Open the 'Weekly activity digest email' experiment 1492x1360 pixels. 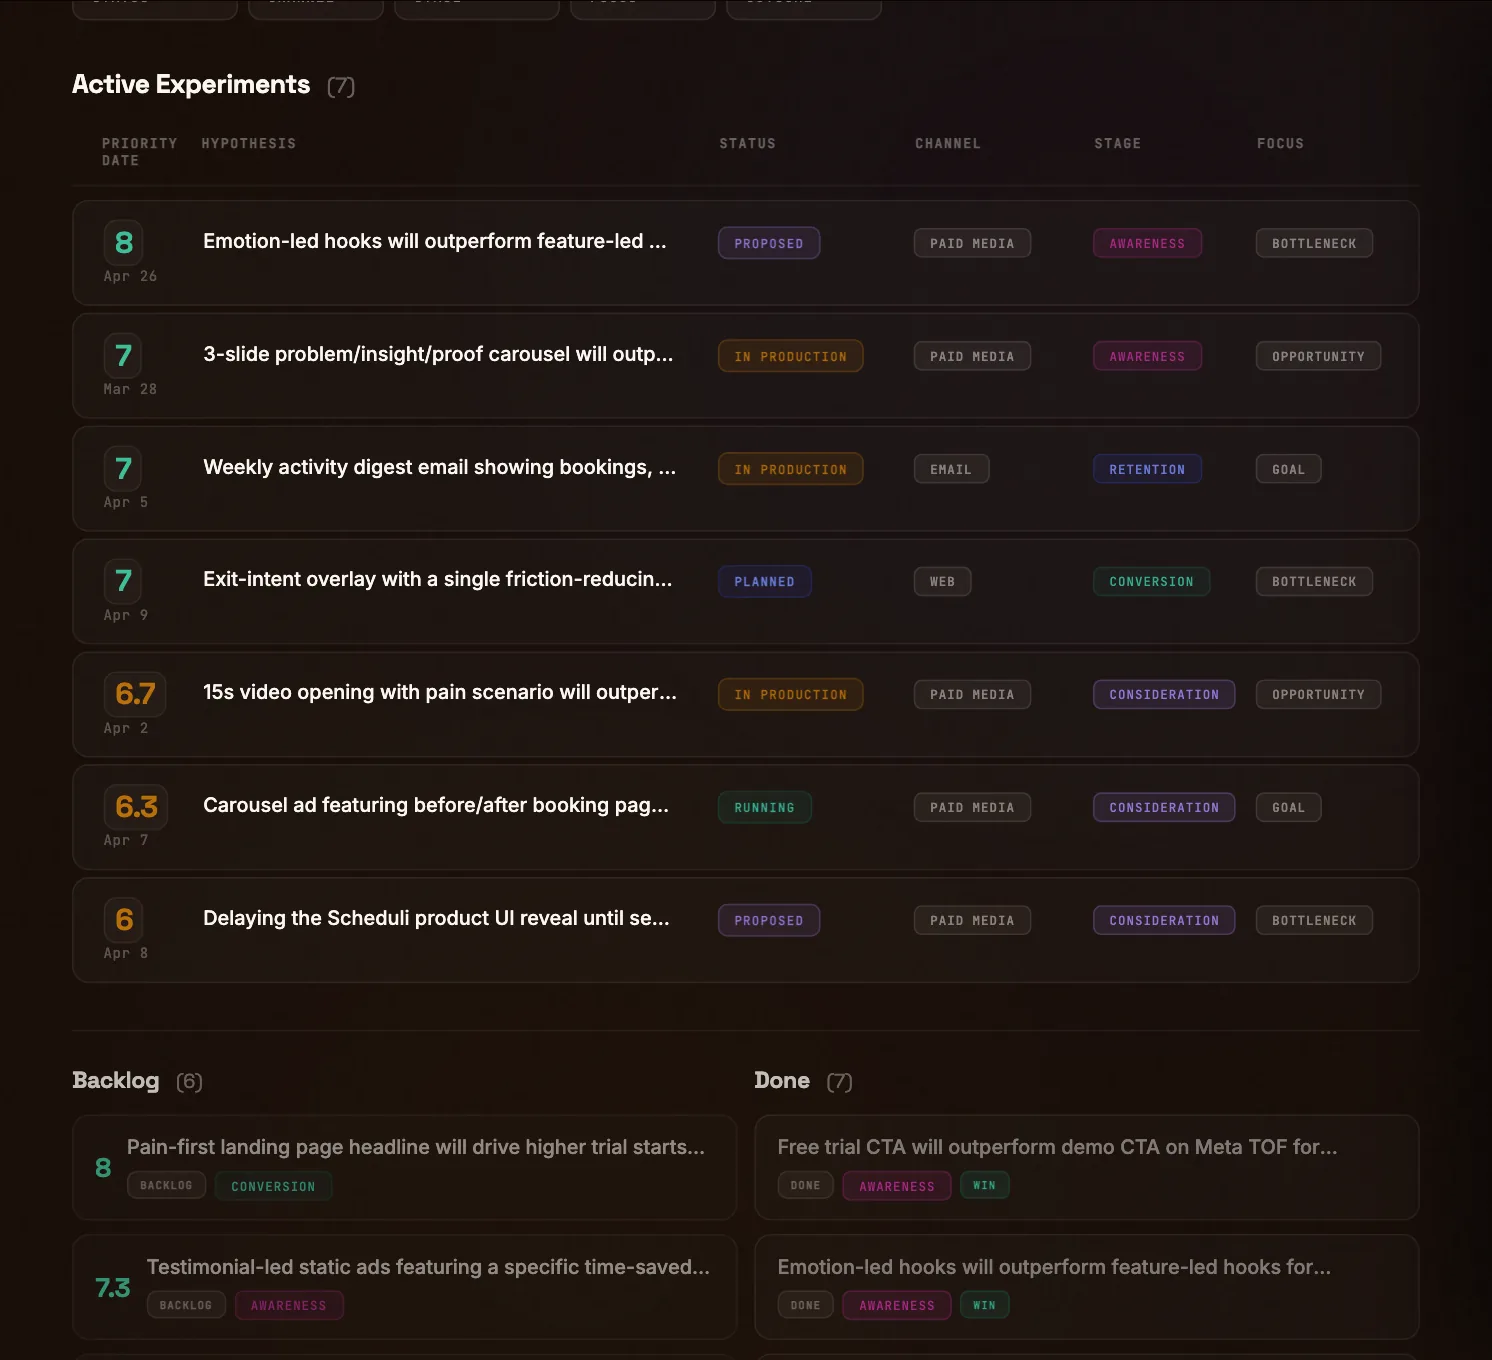pos(745,479)
